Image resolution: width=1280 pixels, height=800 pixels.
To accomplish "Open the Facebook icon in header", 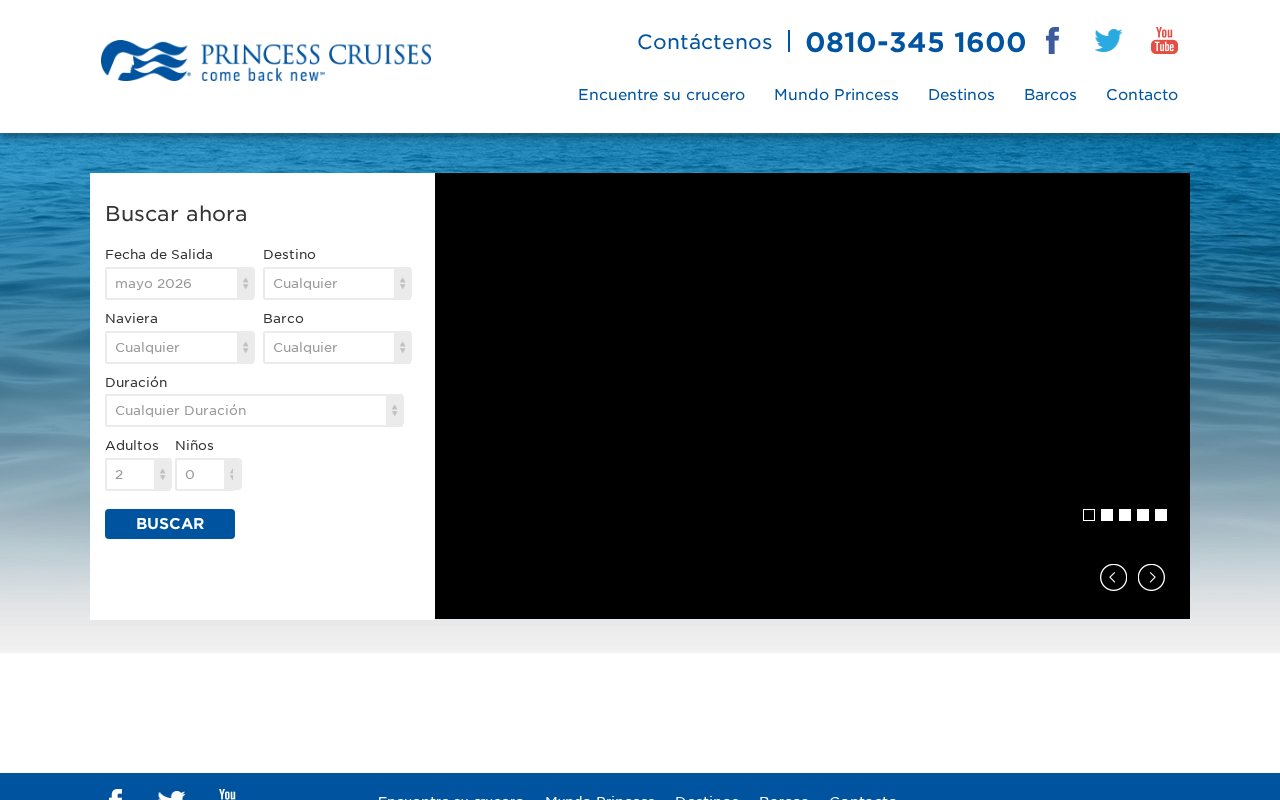I will click(1052, 41).
